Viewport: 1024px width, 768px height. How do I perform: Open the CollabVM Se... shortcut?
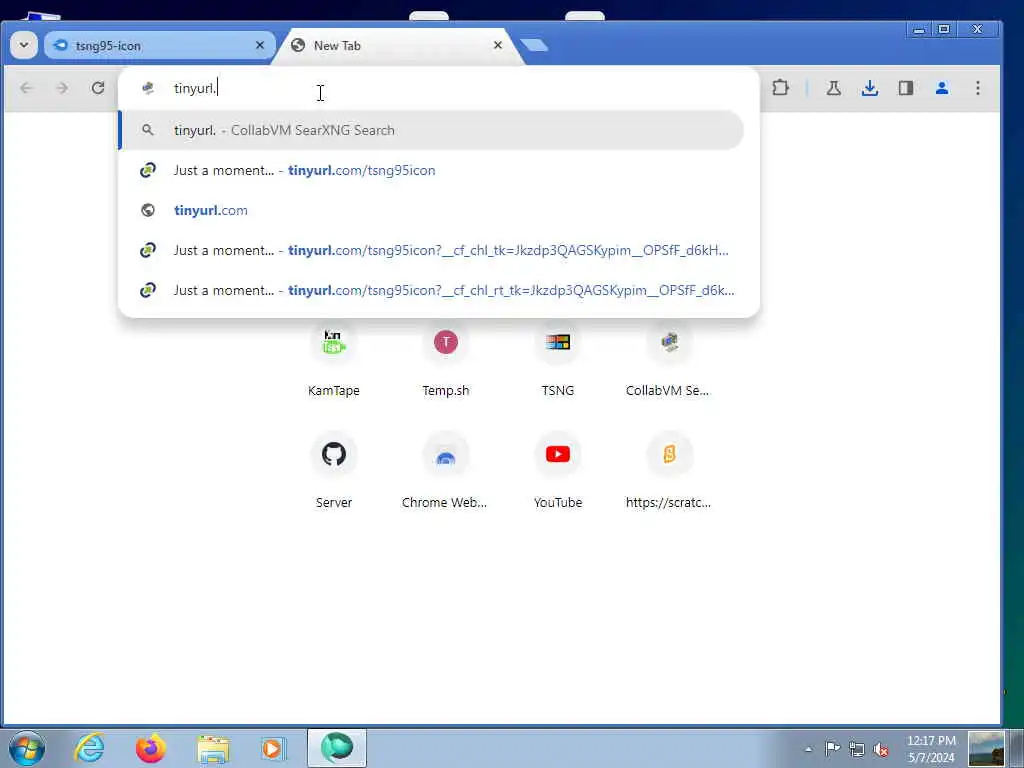pos(668,359)
